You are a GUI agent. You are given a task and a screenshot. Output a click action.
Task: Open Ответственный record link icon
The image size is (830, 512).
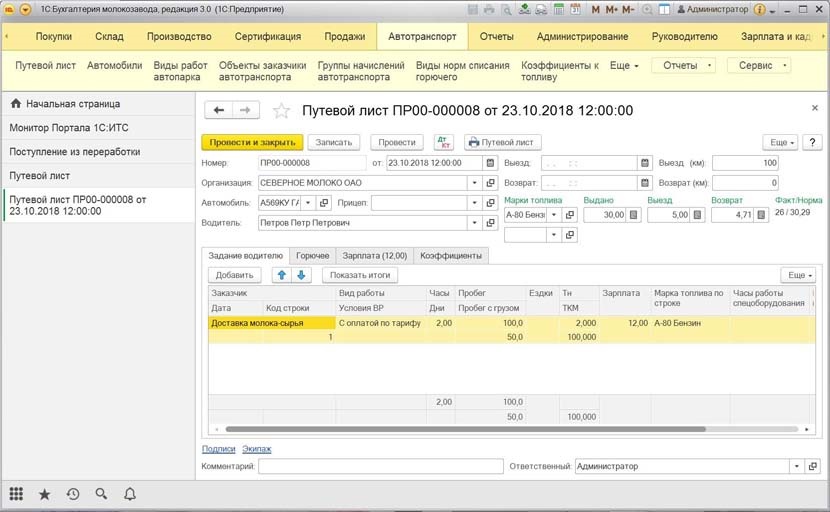[813, 466]
